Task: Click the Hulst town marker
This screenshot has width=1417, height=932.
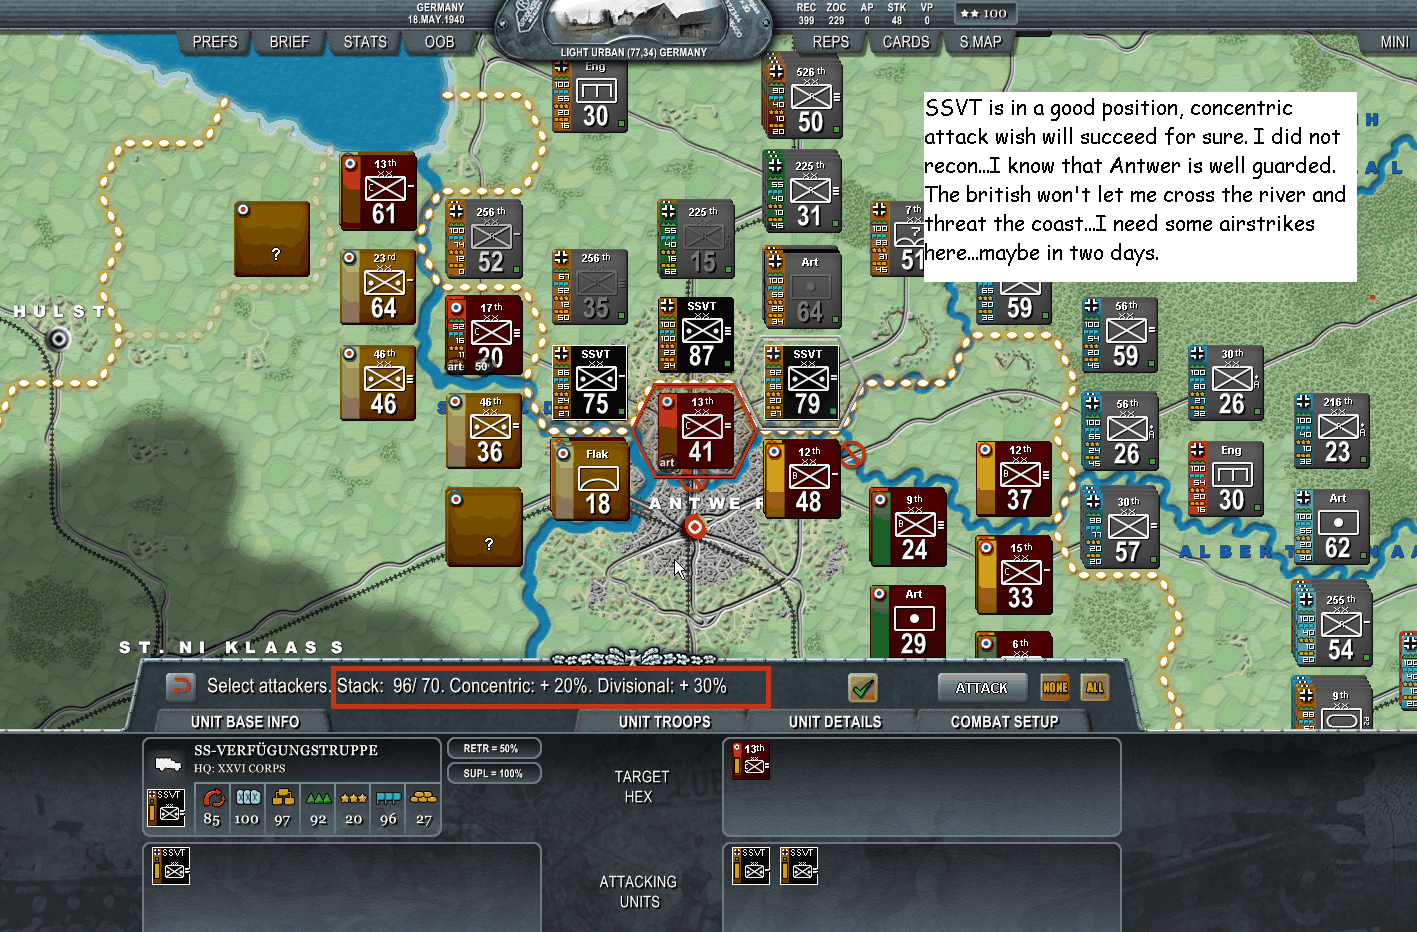Action: coord(58,339)
